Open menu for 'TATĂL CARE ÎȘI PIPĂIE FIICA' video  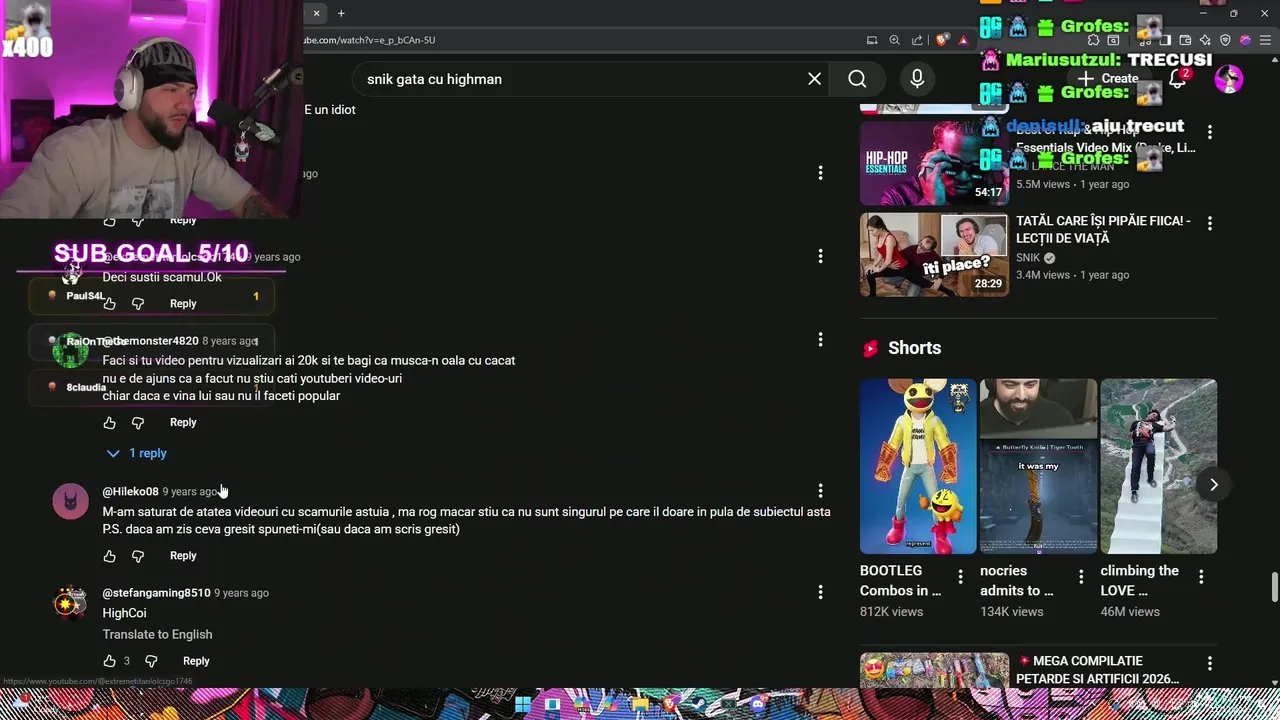pos(1209,223)
